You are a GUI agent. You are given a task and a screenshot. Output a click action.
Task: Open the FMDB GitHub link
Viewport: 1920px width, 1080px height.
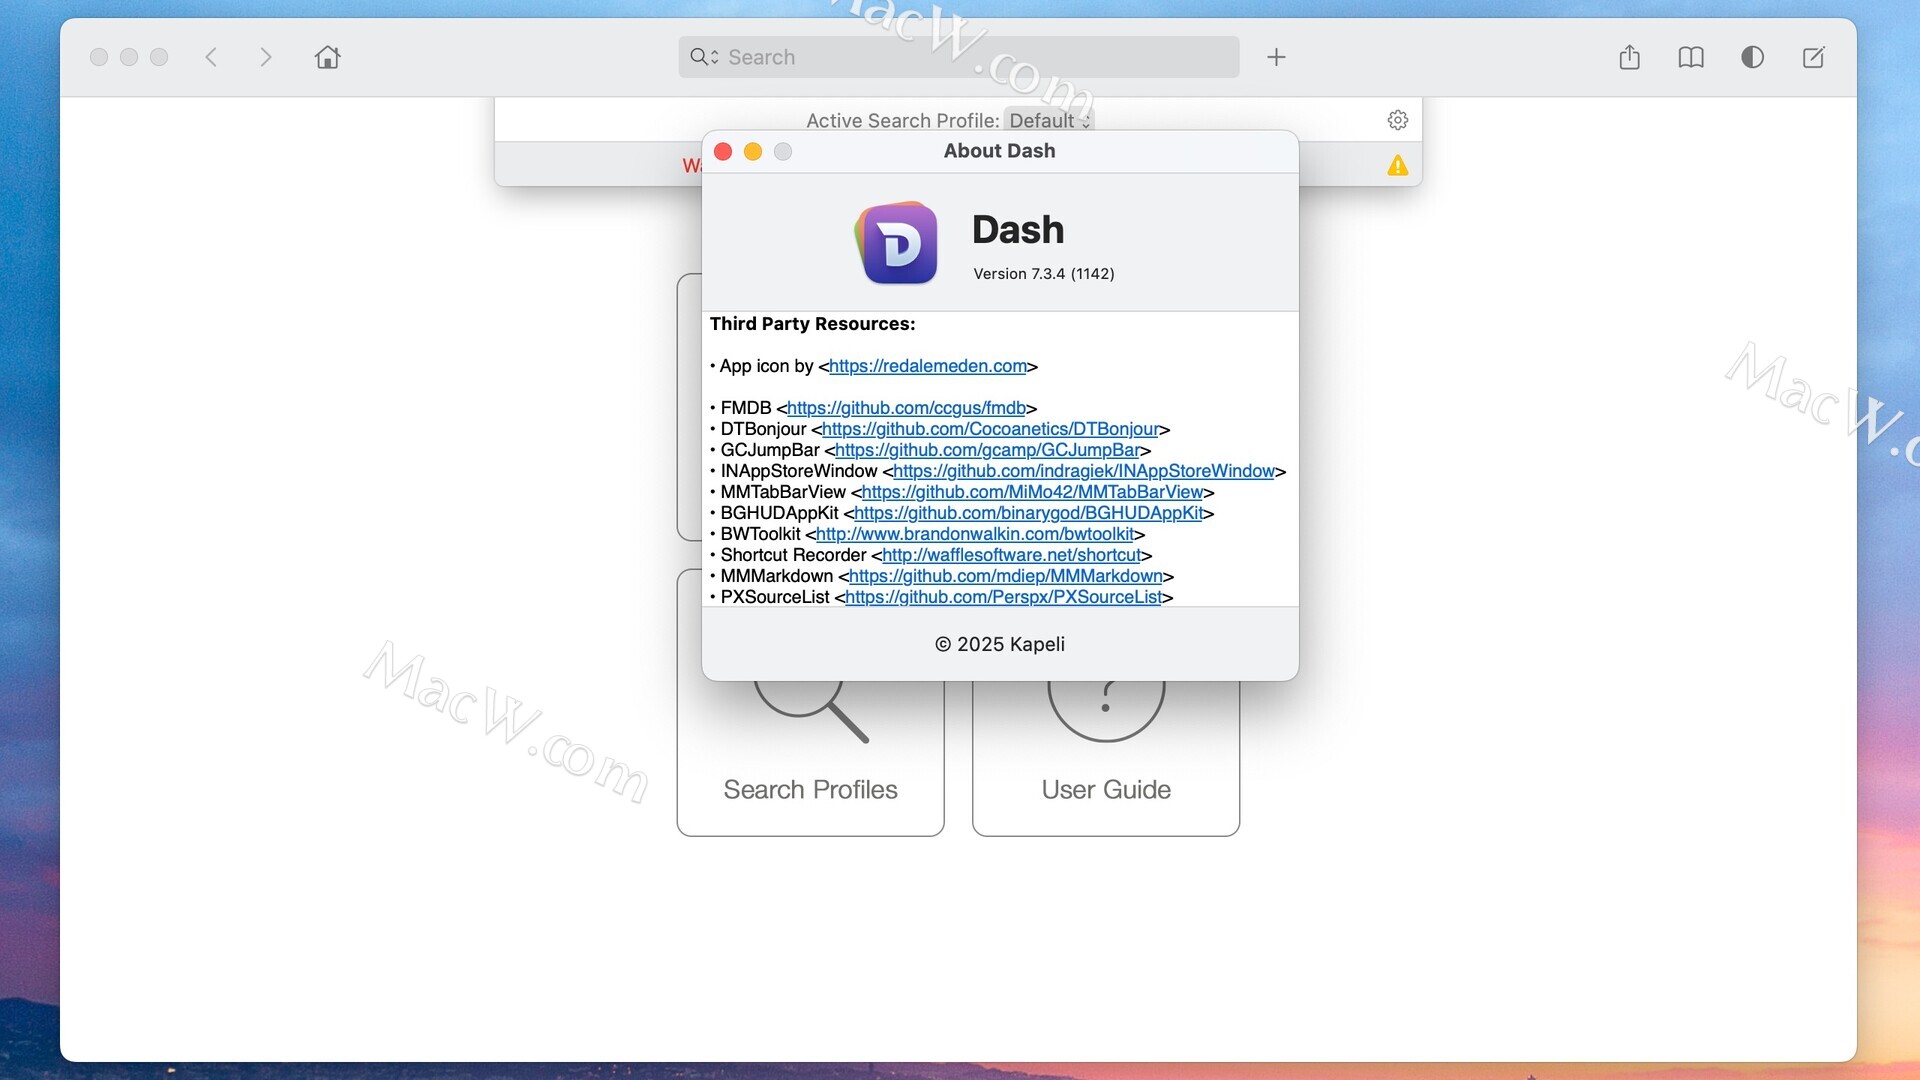(906, 408)
